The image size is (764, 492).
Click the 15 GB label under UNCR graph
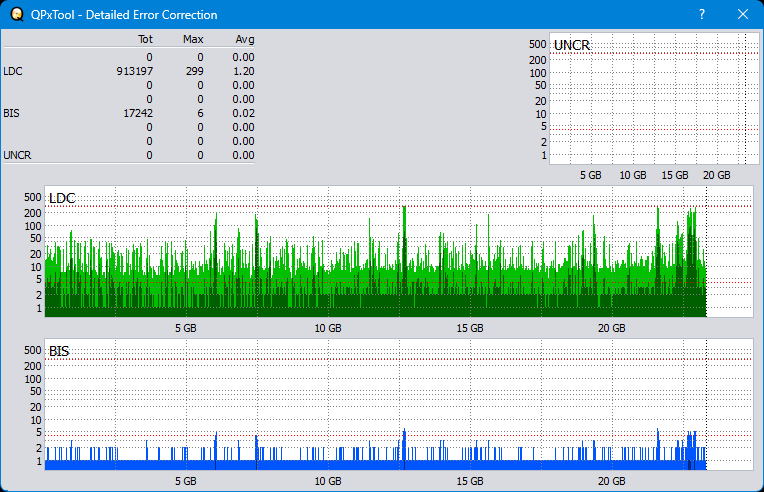pos(675,175)
